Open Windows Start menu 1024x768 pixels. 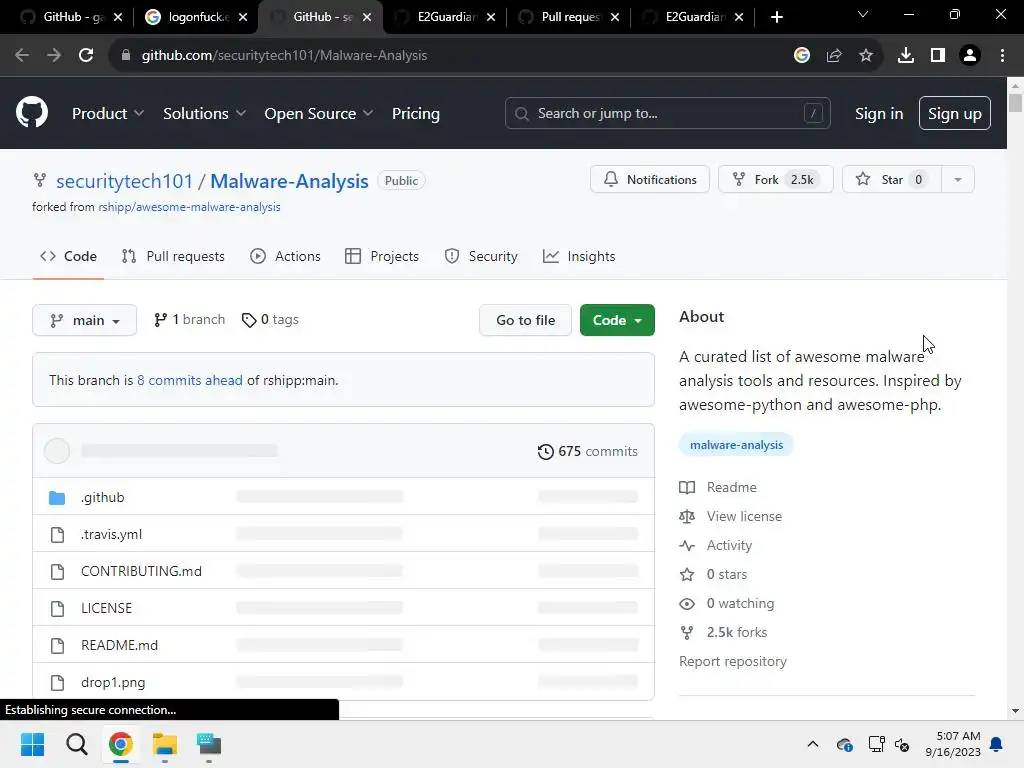[x=32, y=744]
